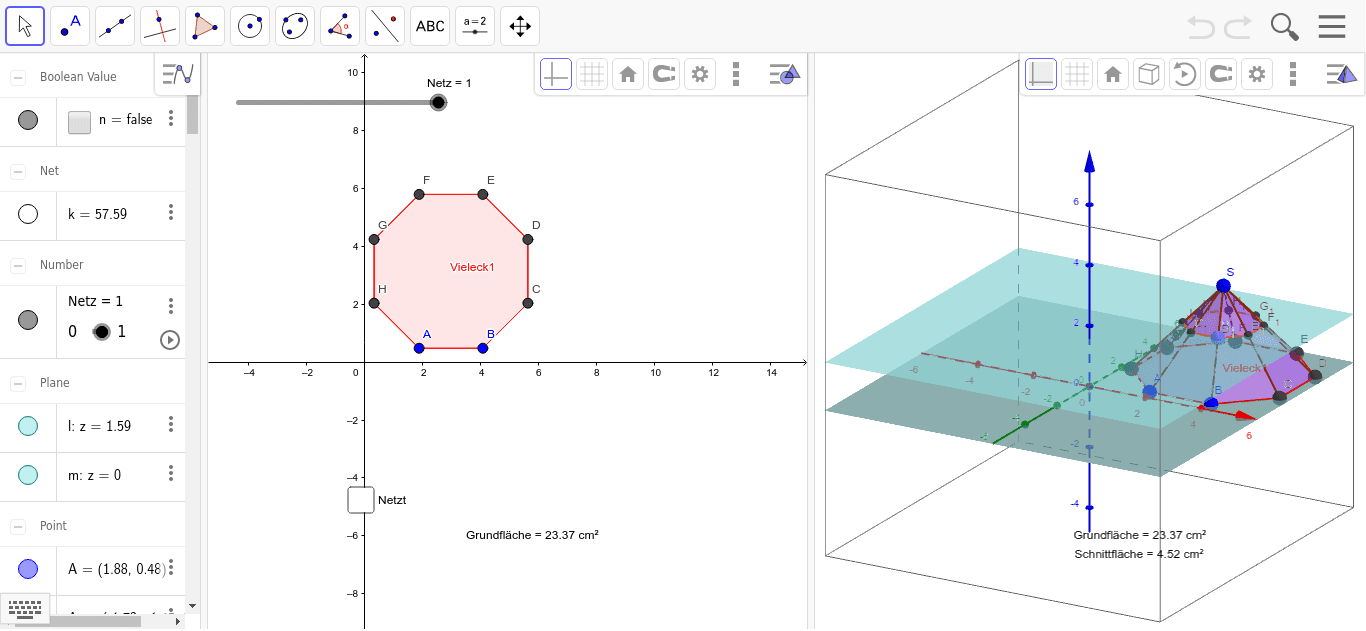Toggle the 3D clipping box cube icon
The height and width of the screenshot is (631, 1366).
[1149, 74]
